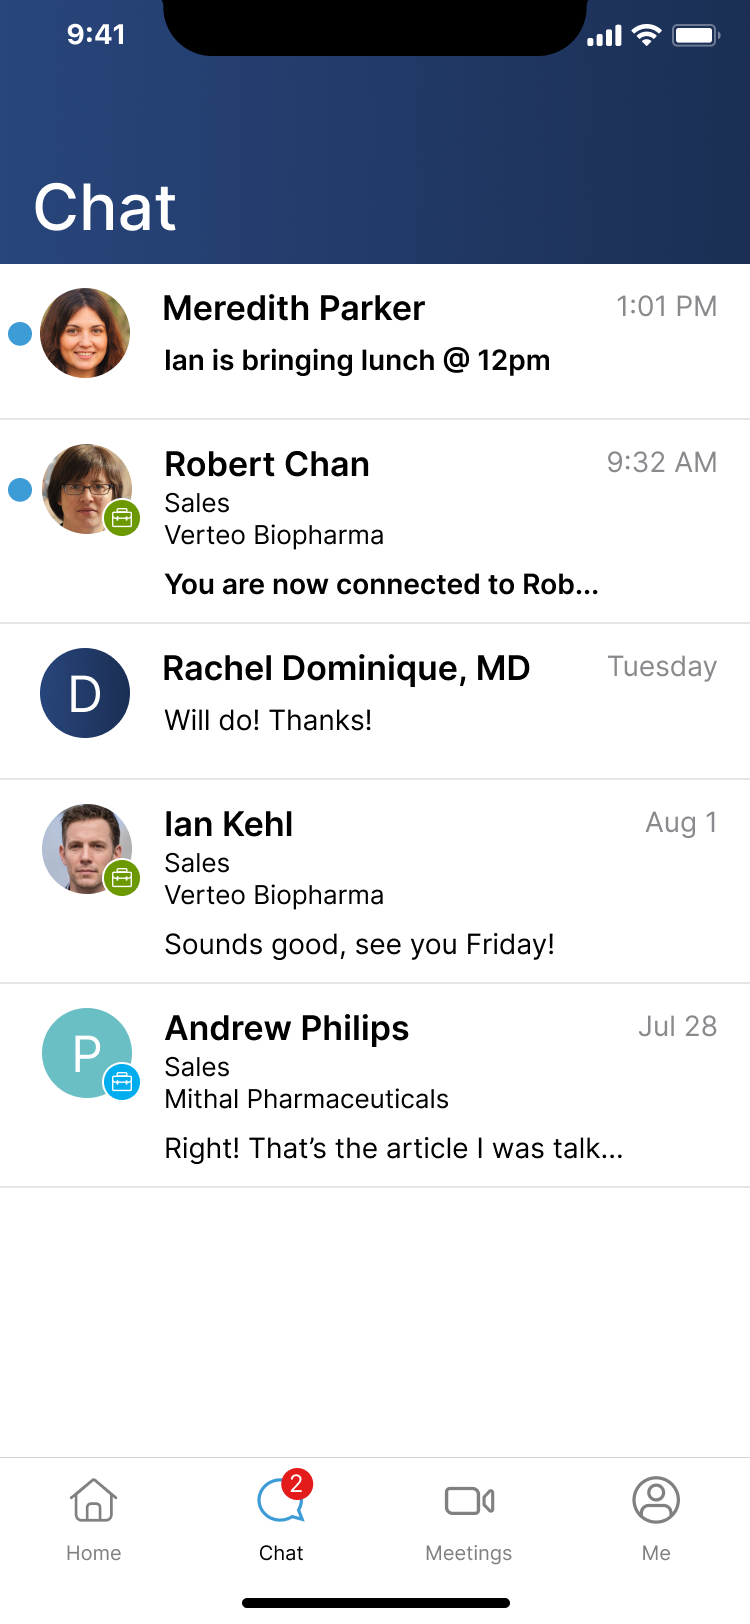
Task: Tap Ian Kehl's profile photo
Action: click(82, 846)
